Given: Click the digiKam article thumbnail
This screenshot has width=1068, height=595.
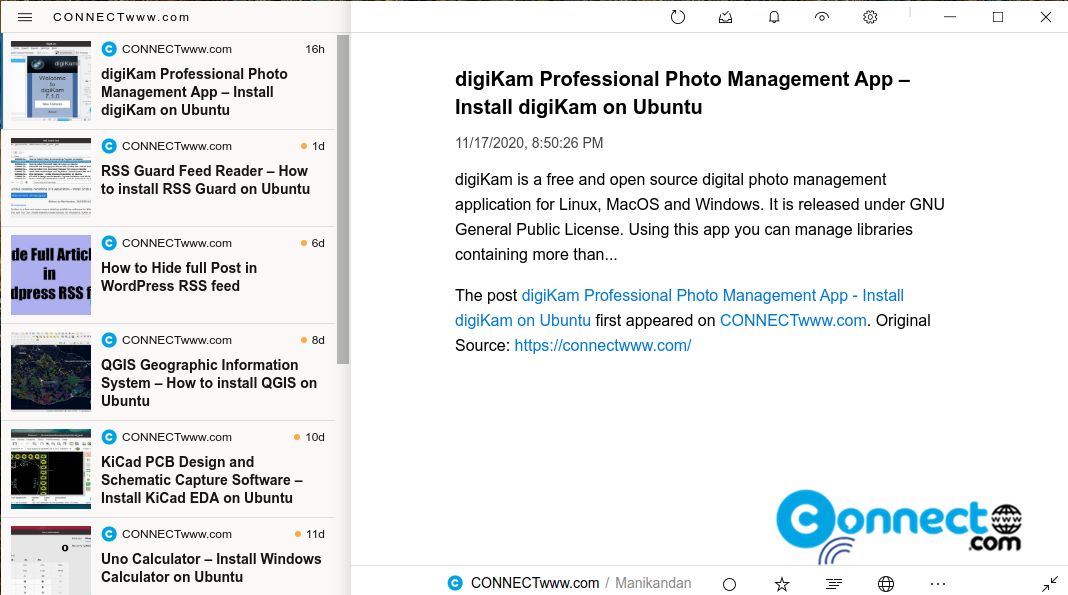Looking at the screenshot, I should point(51,81).
